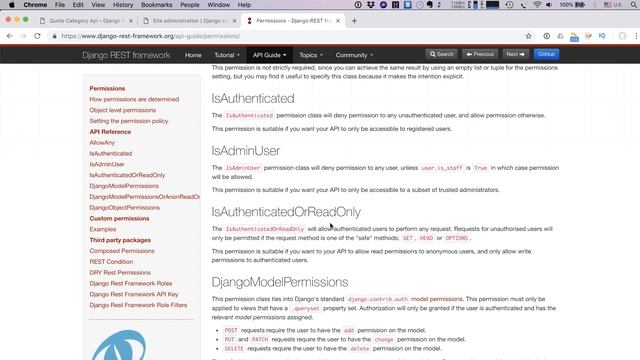640x360 pixels.
Task: Open REST Condition sidebar link
Action: tap(111, 262)
